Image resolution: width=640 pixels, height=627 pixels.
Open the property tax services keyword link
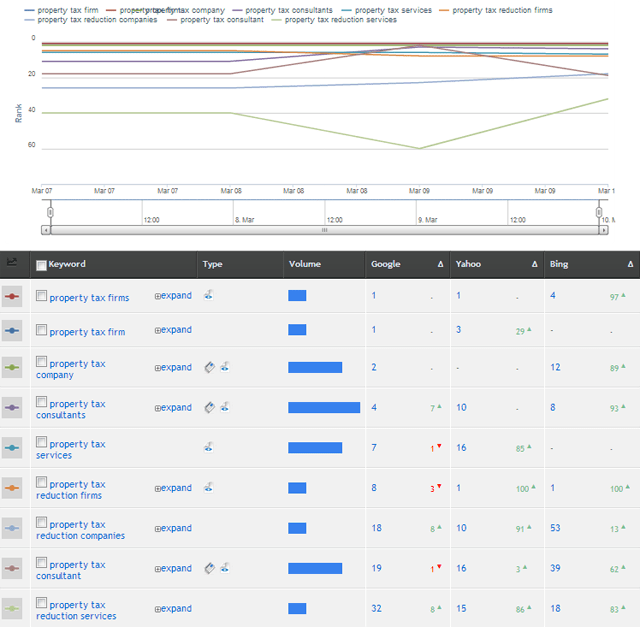pos(71,449)
